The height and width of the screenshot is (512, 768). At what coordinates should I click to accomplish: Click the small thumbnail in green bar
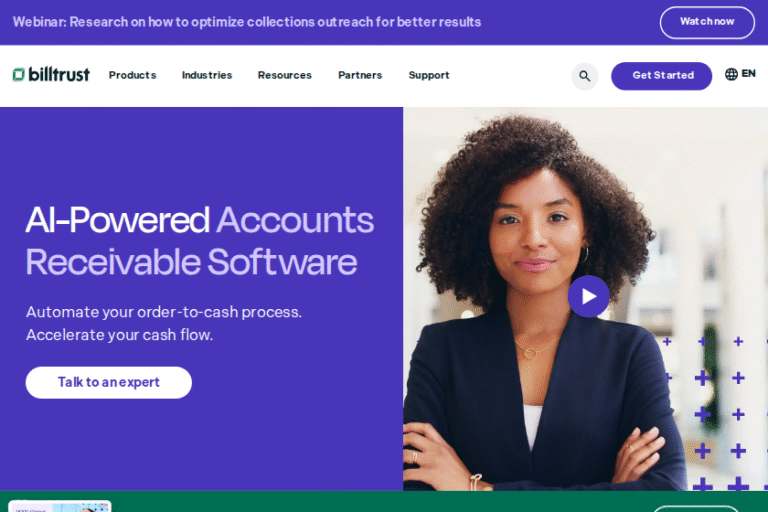tap(60, 506)
